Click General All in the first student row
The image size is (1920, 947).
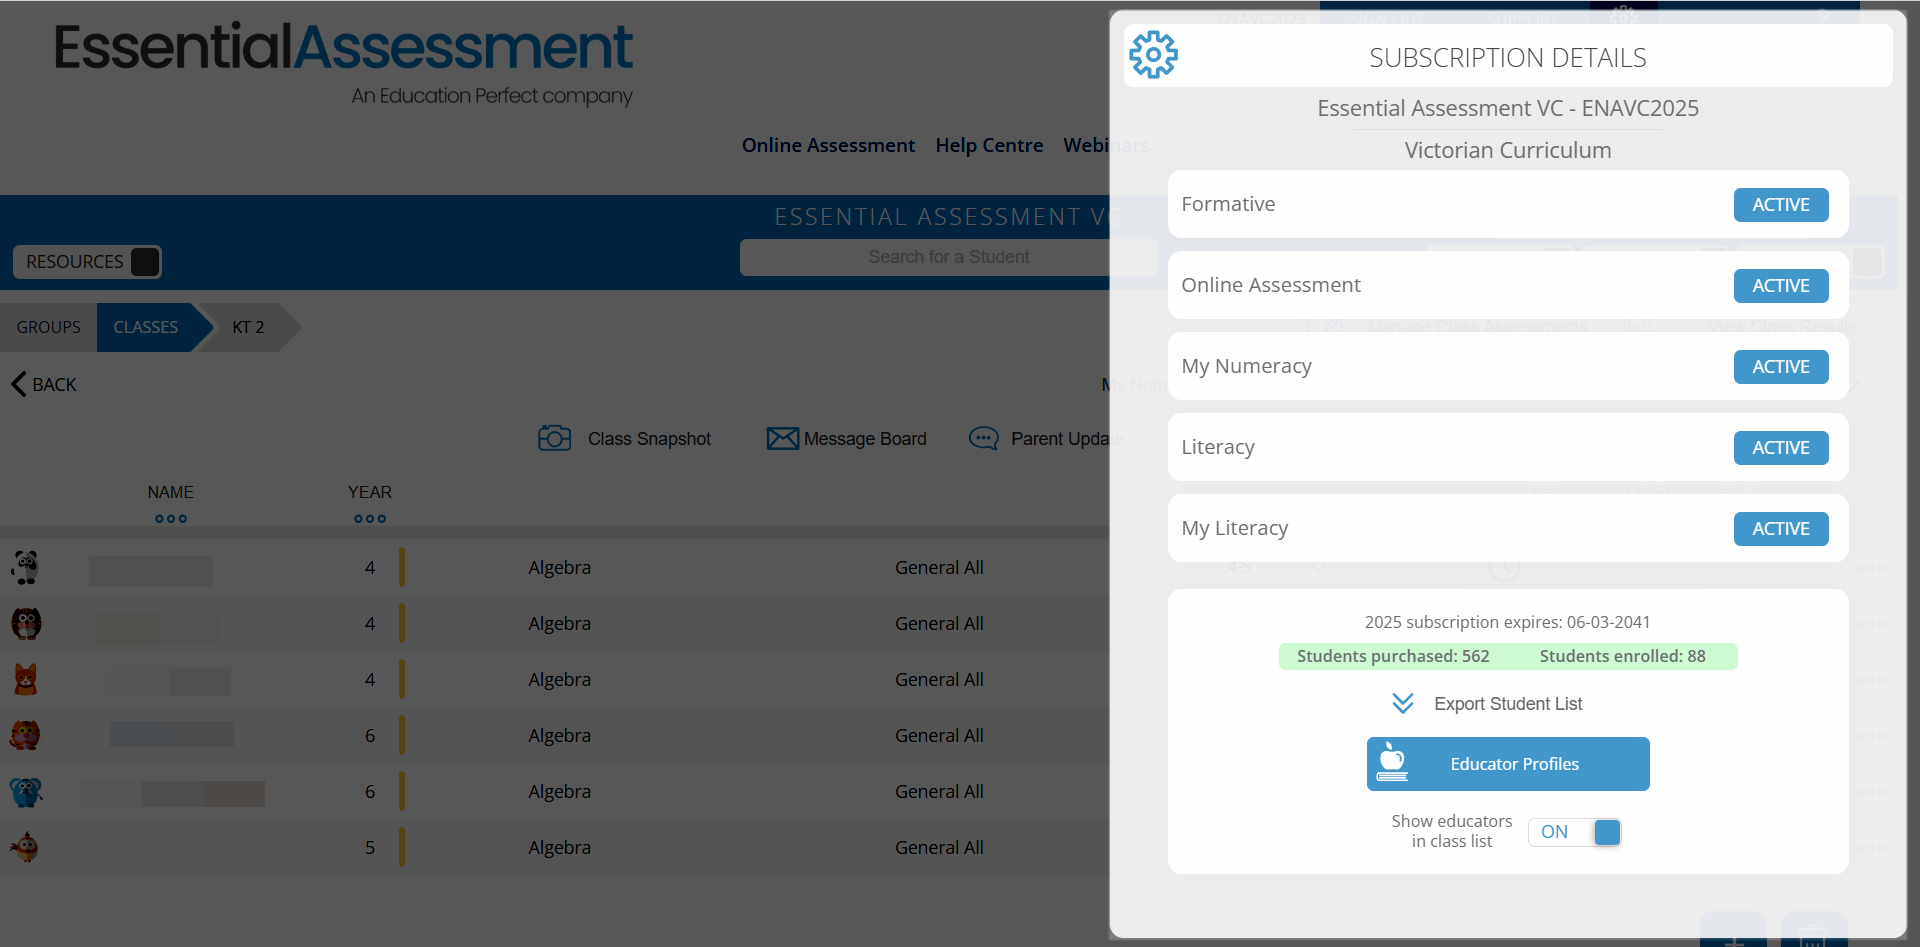click(x=939, y=567)
